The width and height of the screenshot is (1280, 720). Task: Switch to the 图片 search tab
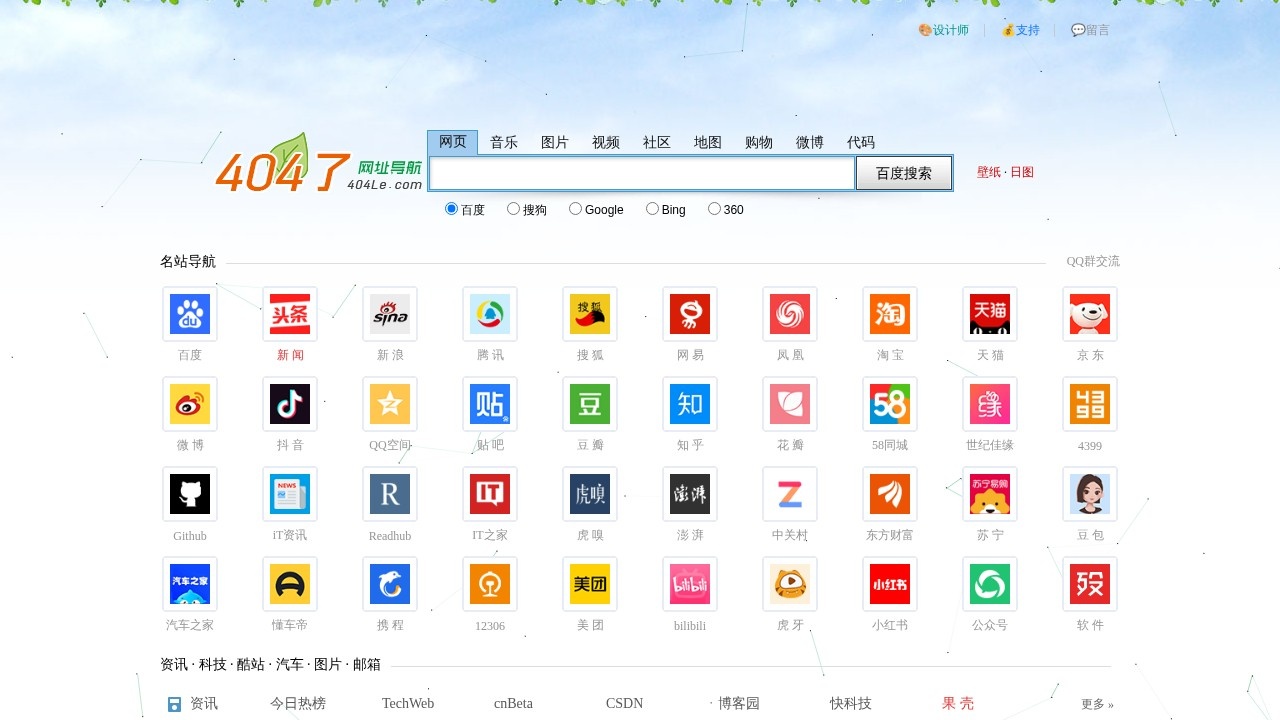(x=555, y=142)
